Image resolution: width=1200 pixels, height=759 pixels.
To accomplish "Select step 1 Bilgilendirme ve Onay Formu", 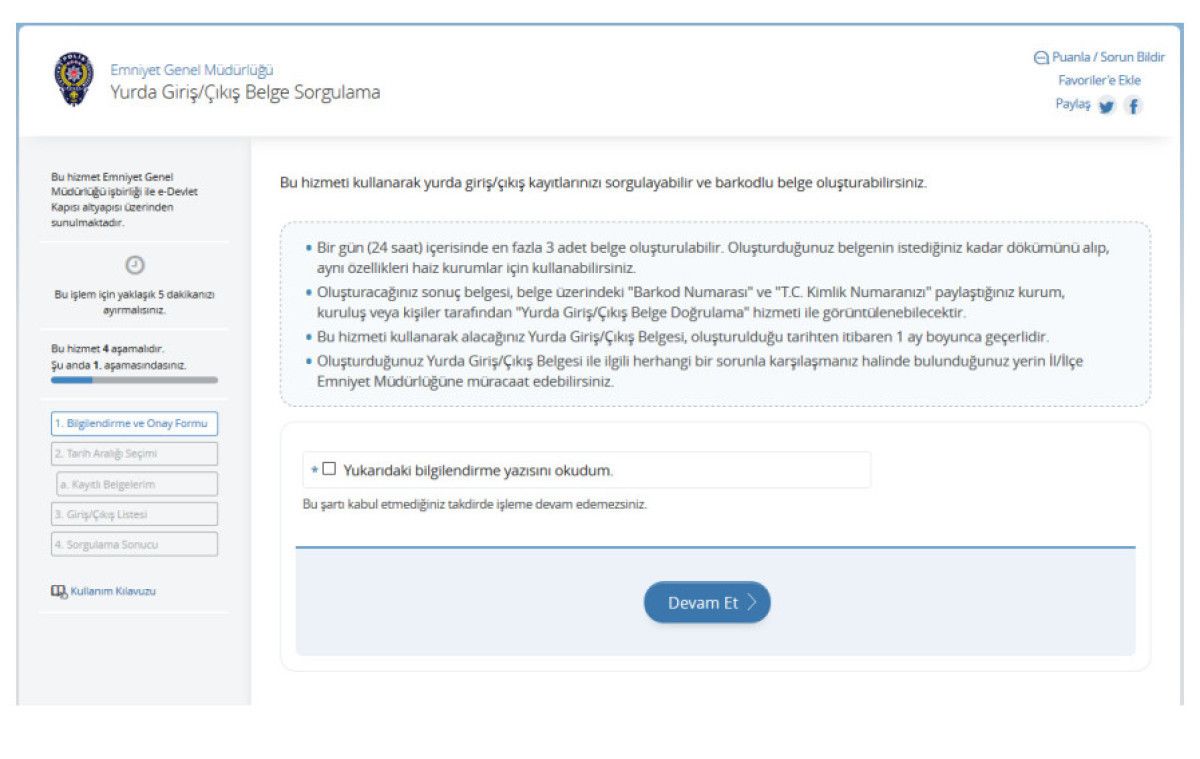I will pos(134,423).
